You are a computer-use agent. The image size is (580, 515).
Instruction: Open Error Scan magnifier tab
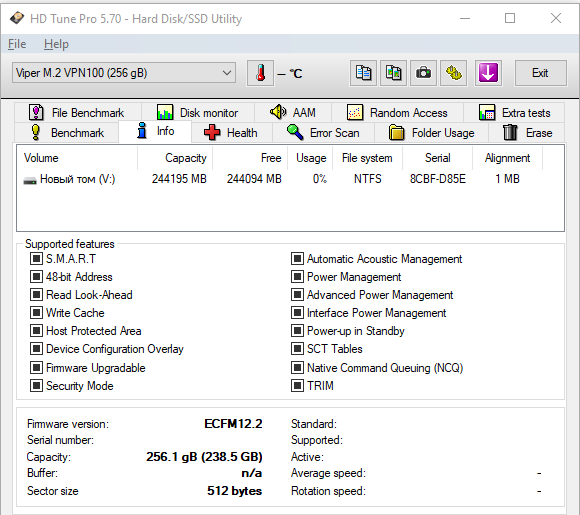point(323,132)
